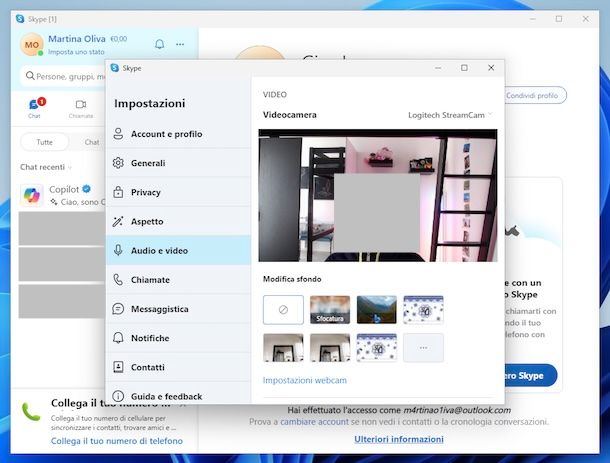Click the partially hidden blue Skype button
Viewport: 610px width, 463px height.
click(531, 375)
